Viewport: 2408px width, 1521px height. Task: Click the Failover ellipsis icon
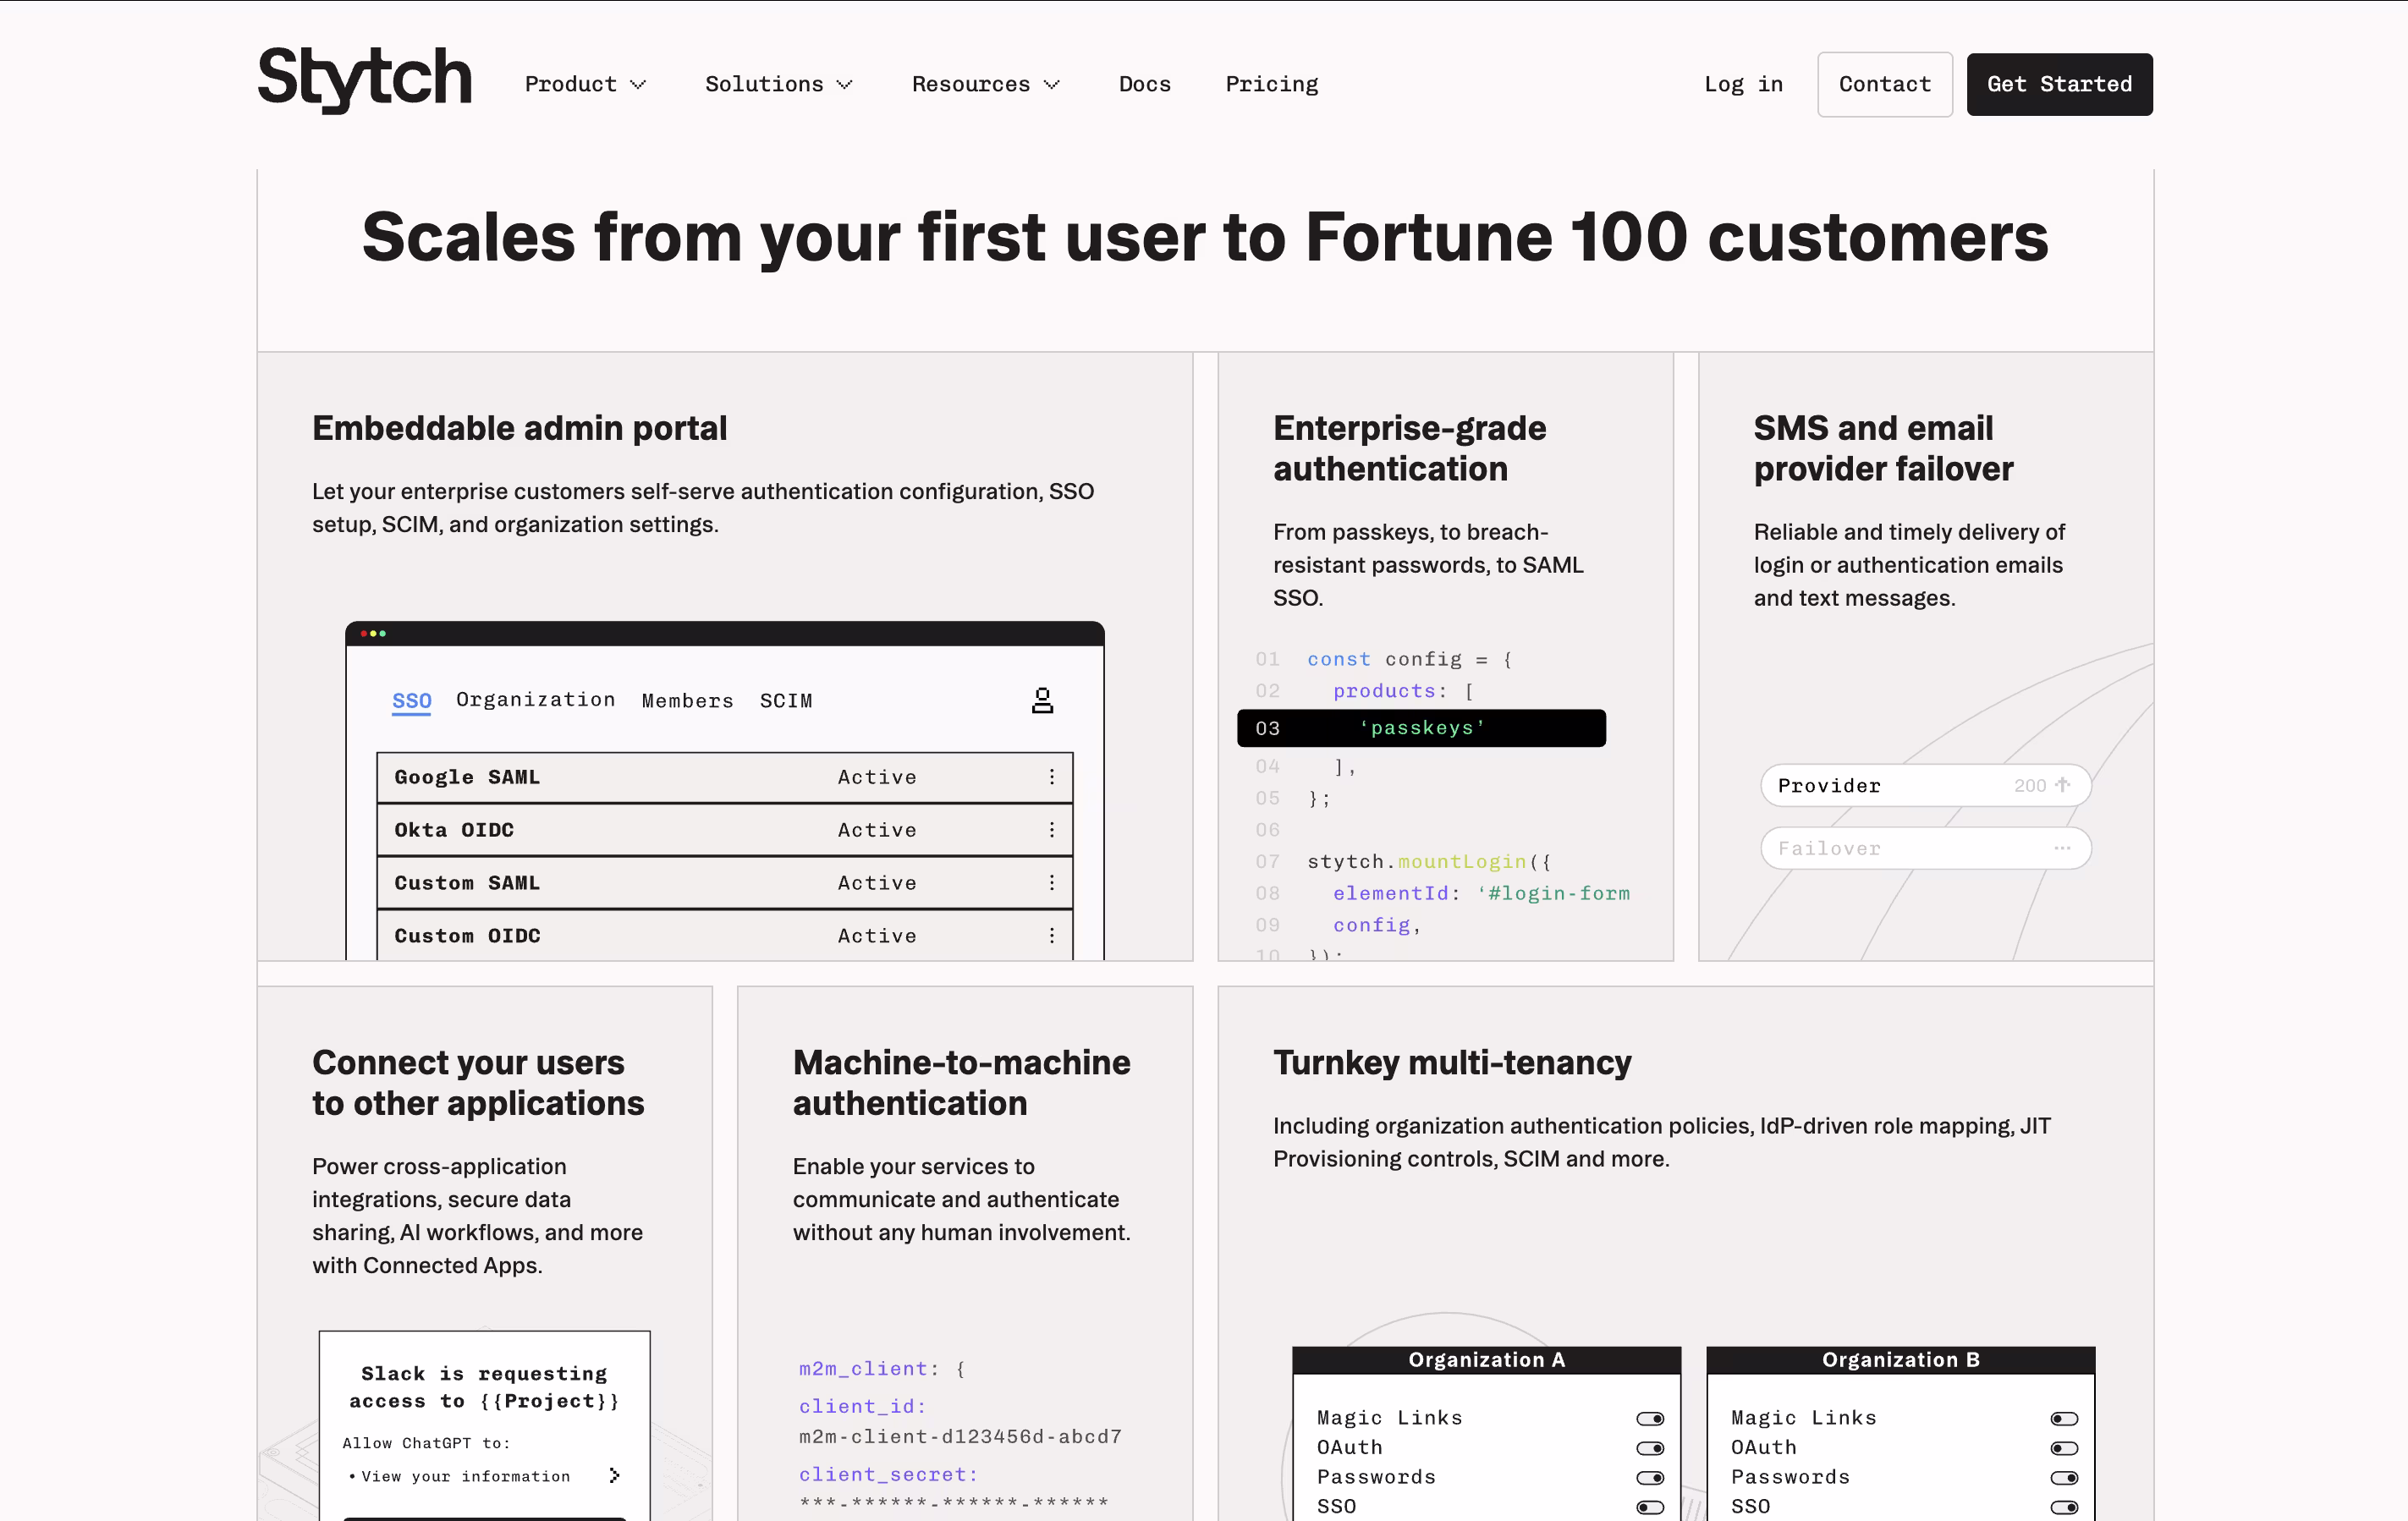pyautogui.click(x=2062, y=848)
